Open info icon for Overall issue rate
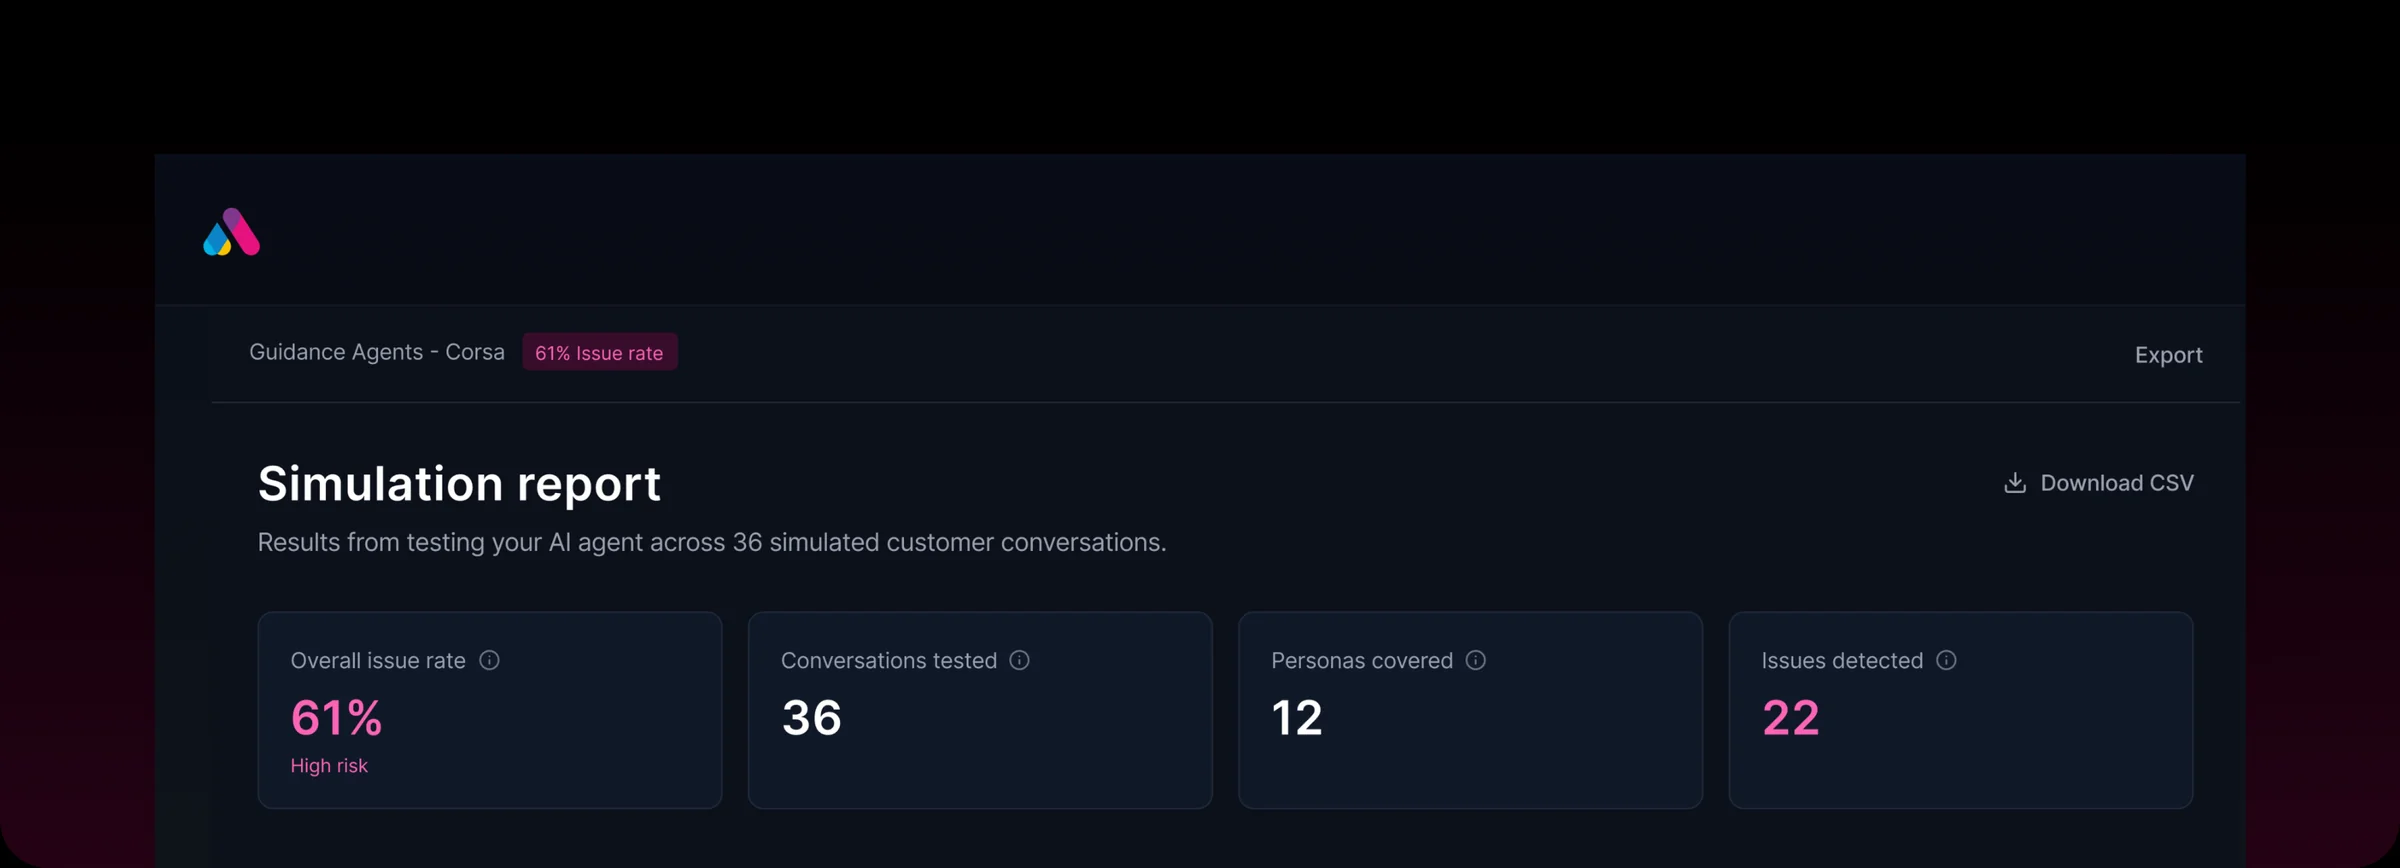This screenshot has height=868, width=2400. tap(489, 660)
